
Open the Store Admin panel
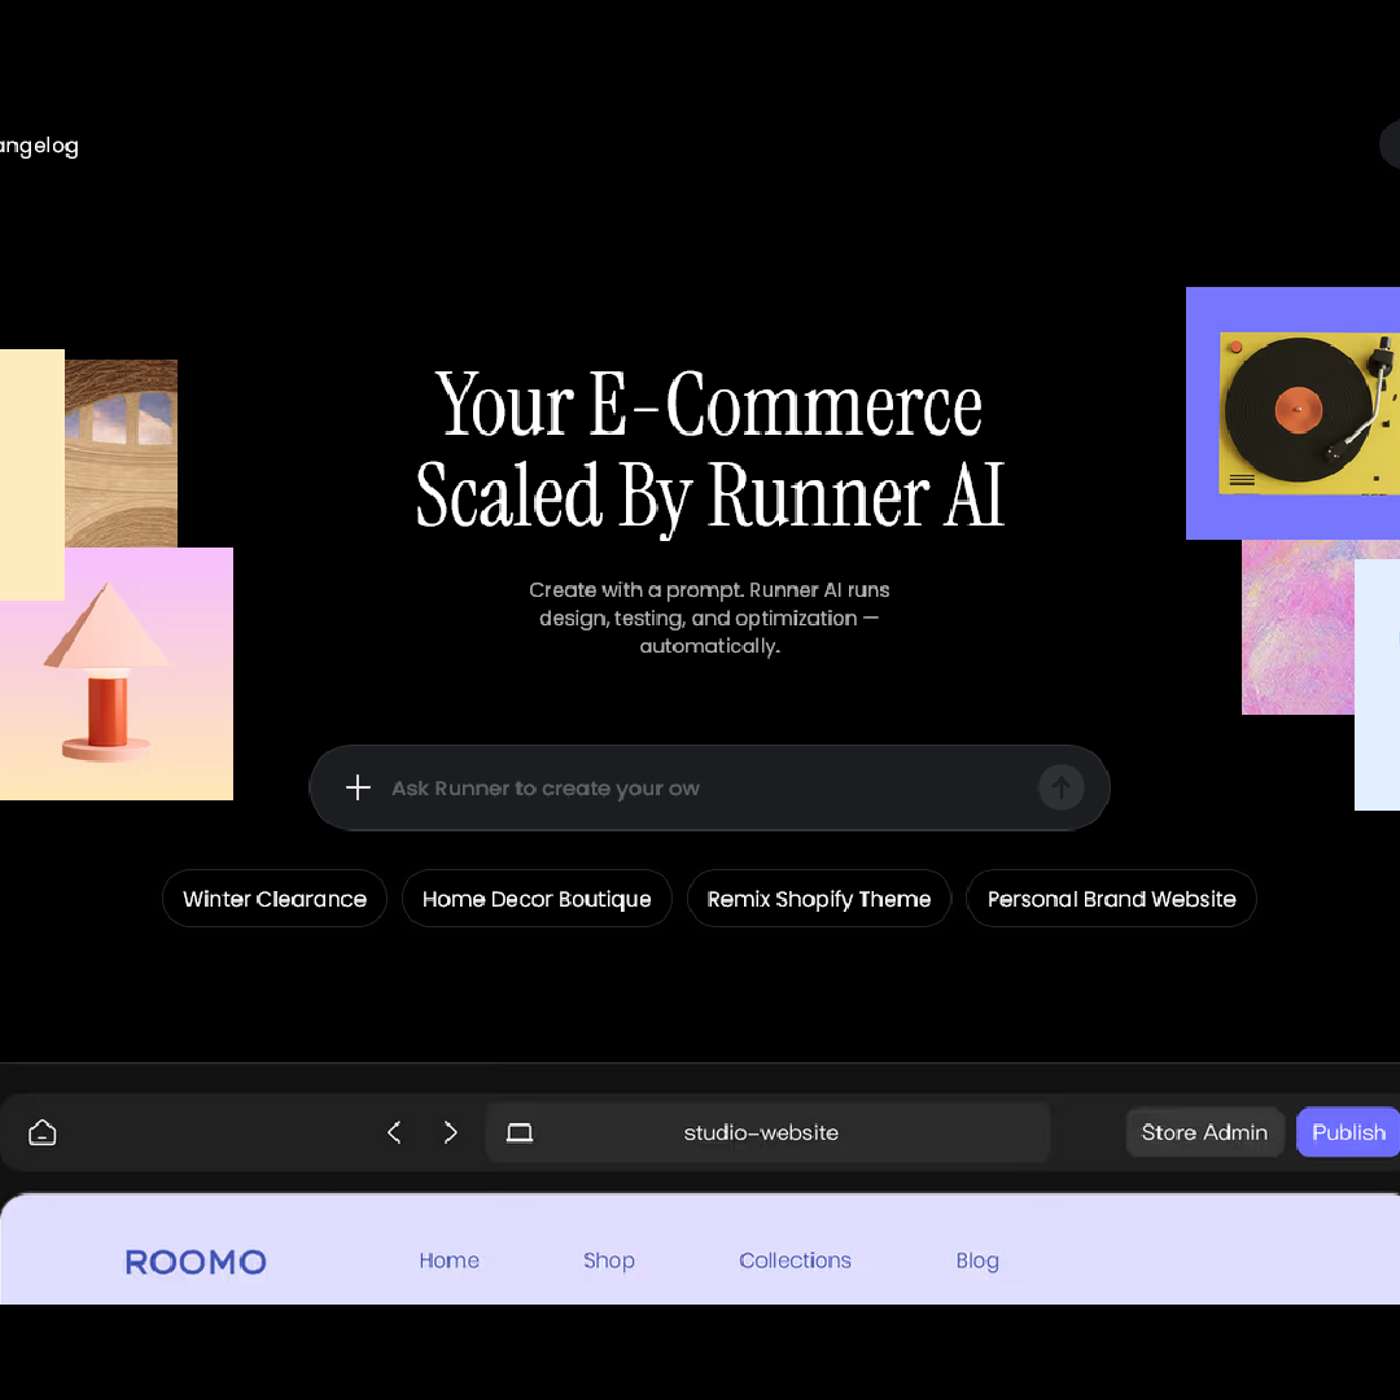coord(1204,1132)
